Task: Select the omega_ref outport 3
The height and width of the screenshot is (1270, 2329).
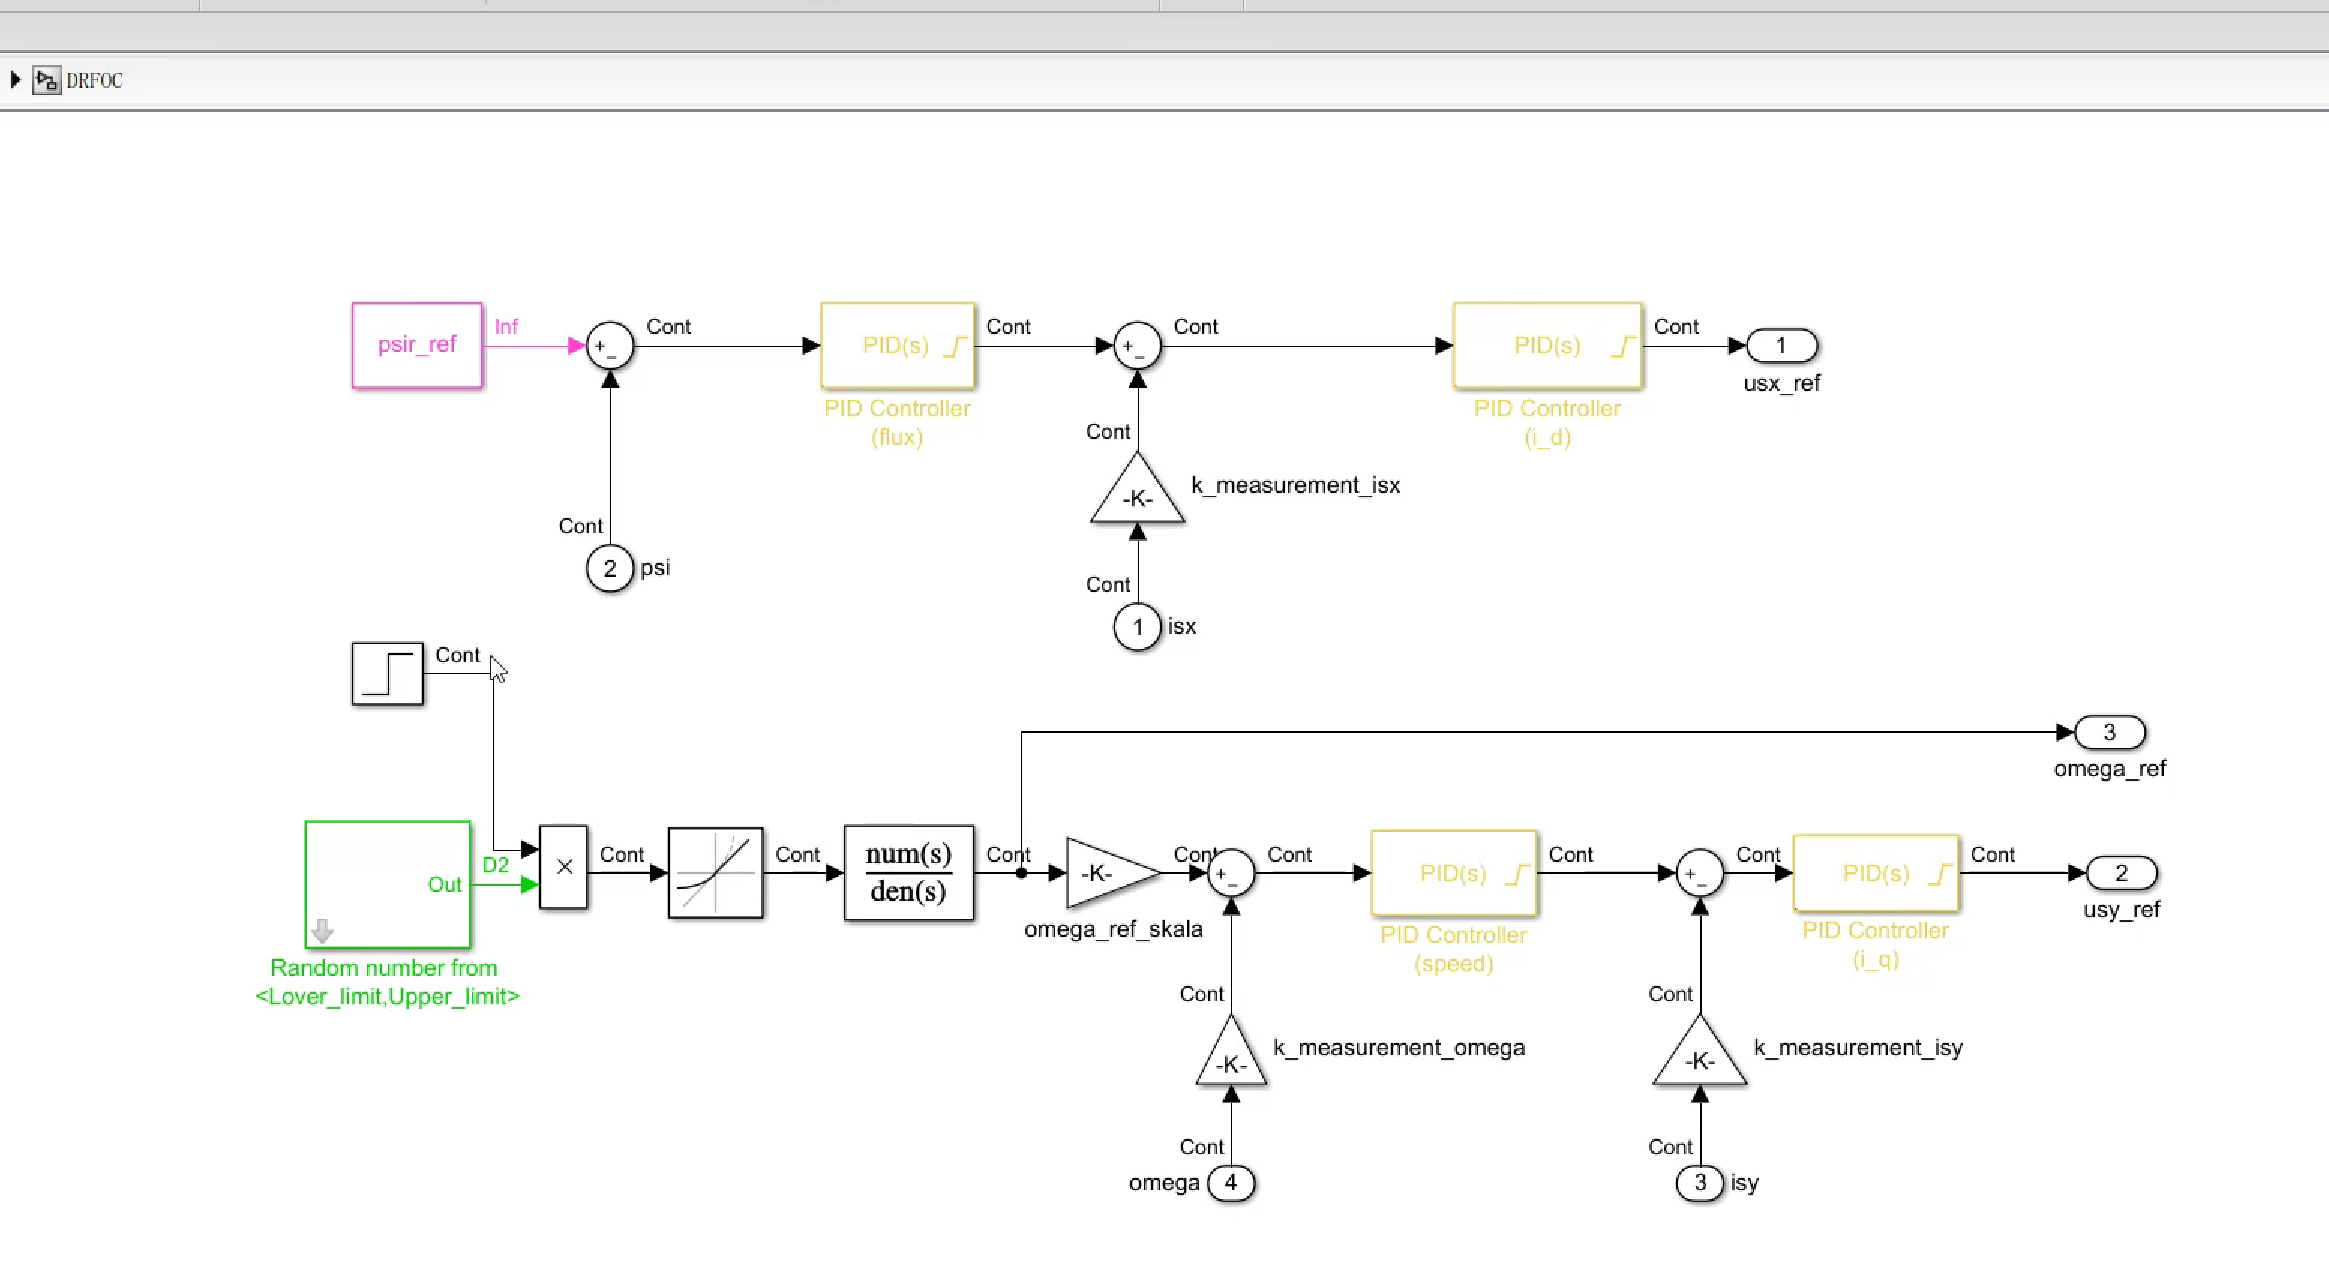Action: tap(2109, 732)
